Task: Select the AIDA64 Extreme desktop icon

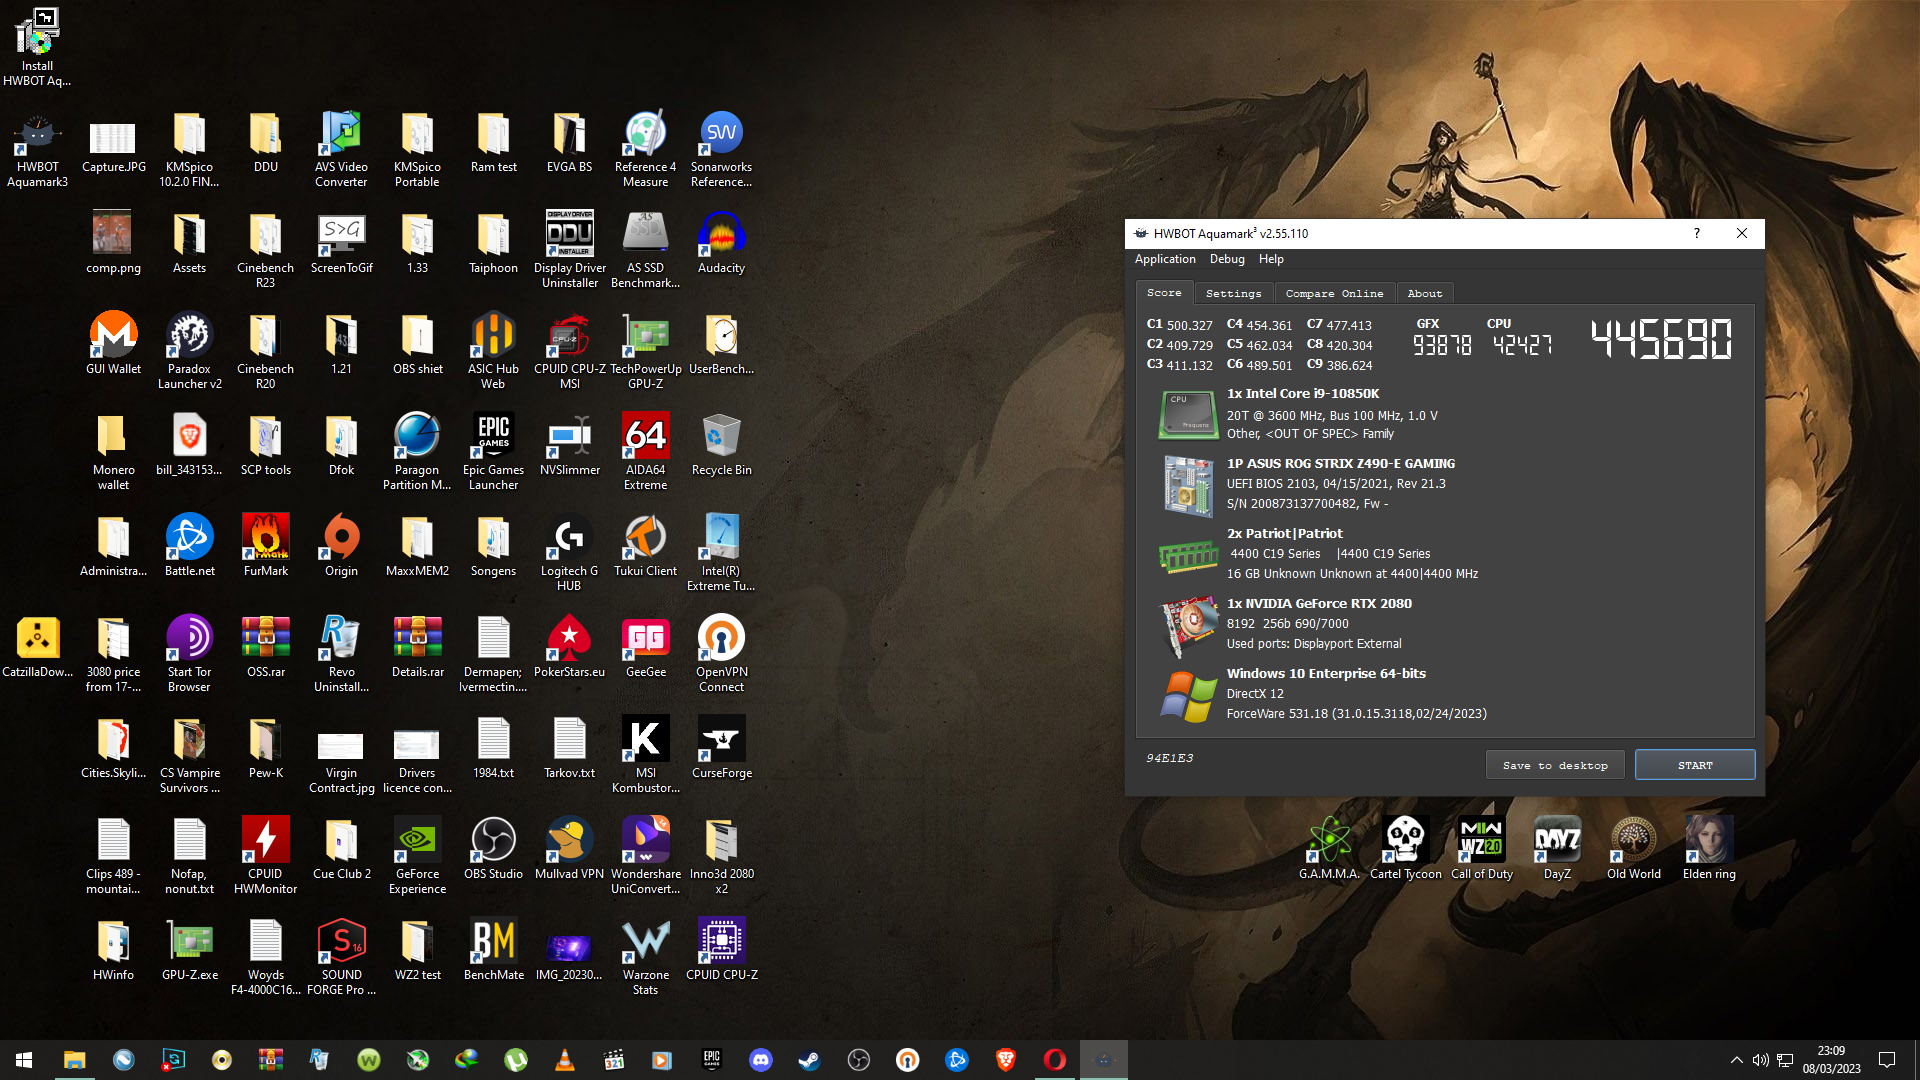Action: 645,452
